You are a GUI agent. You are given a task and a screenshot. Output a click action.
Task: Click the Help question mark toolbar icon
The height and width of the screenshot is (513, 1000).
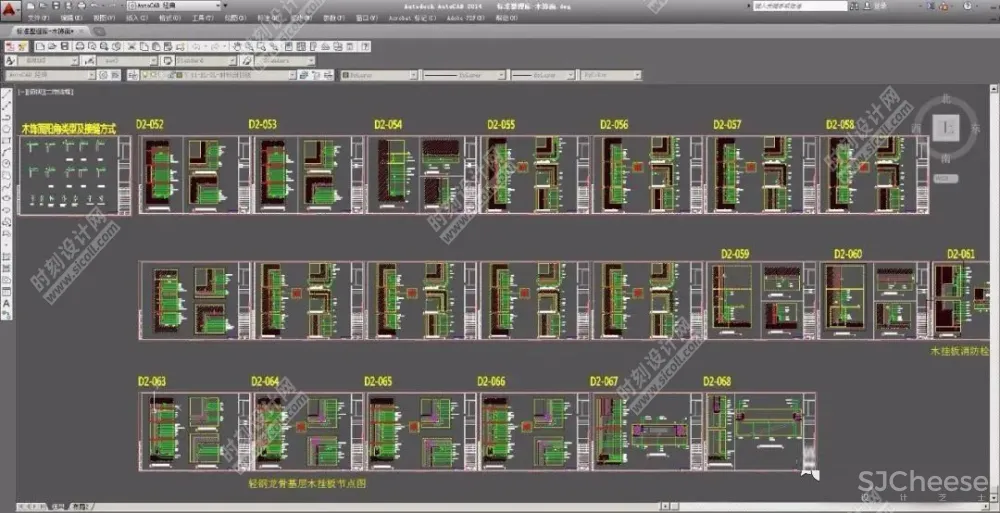tap(363, 47)
